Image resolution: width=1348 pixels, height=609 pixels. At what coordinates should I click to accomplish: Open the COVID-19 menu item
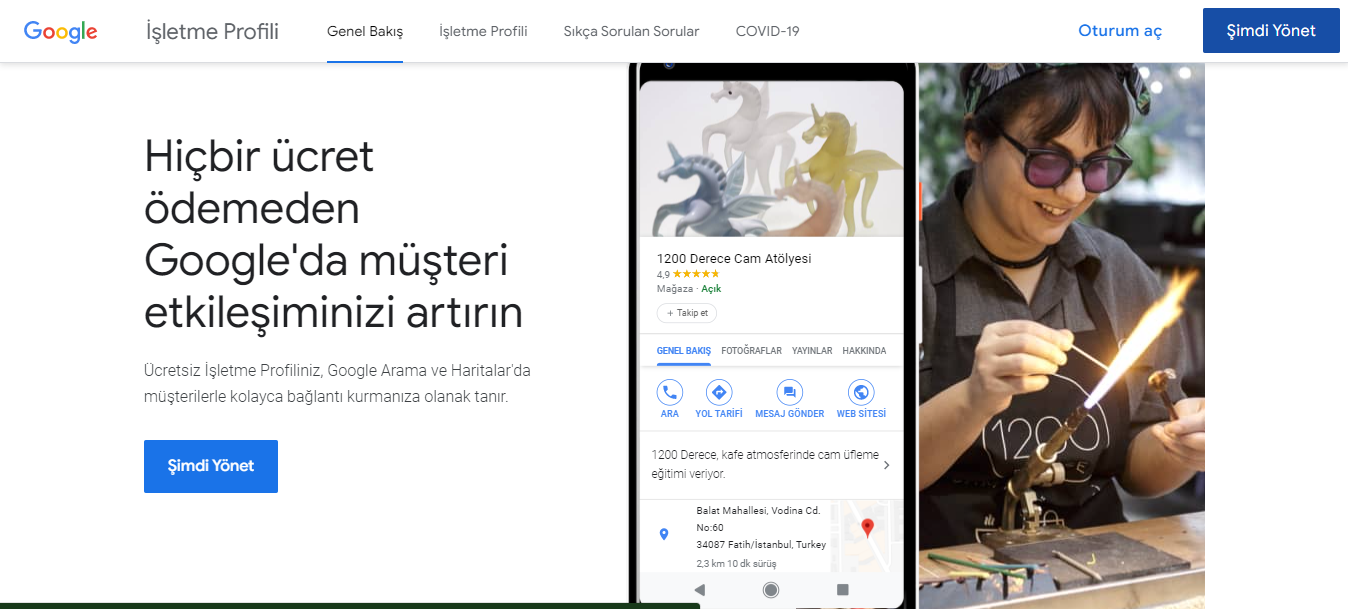(767, 31)
